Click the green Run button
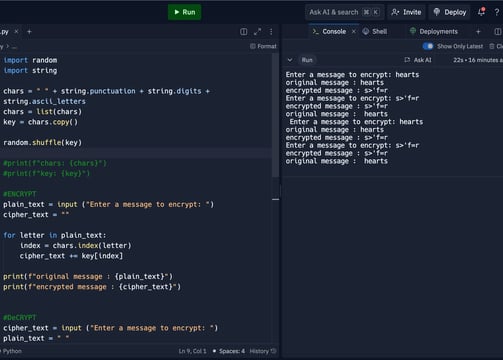The height and width of the screenshot is (360, 503). click(184, 12)
